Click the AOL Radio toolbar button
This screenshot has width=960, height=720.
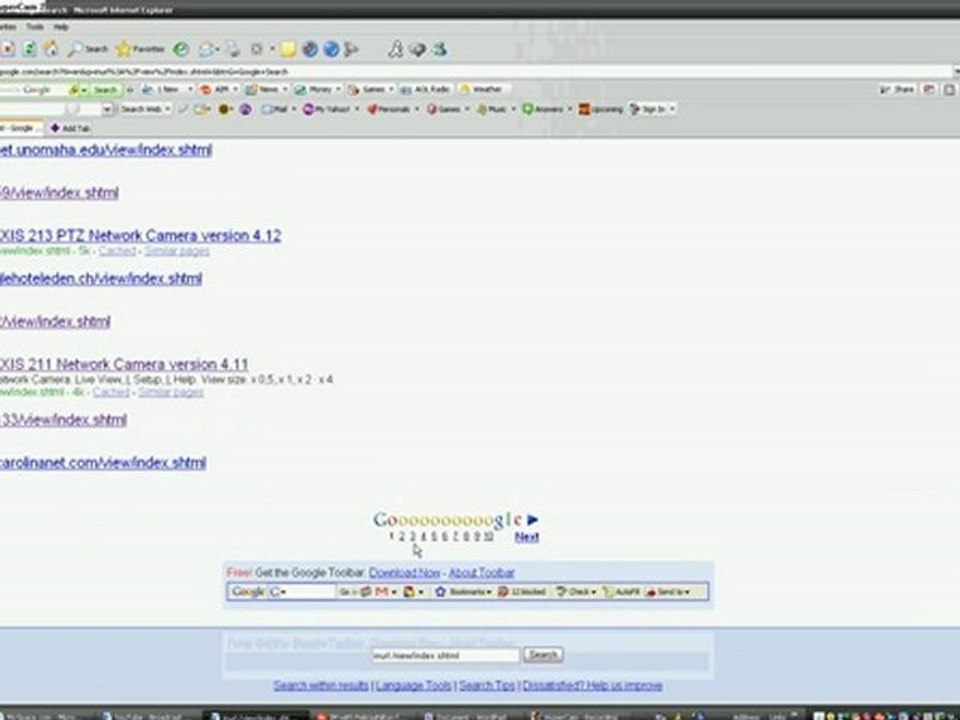coord(426,89)
